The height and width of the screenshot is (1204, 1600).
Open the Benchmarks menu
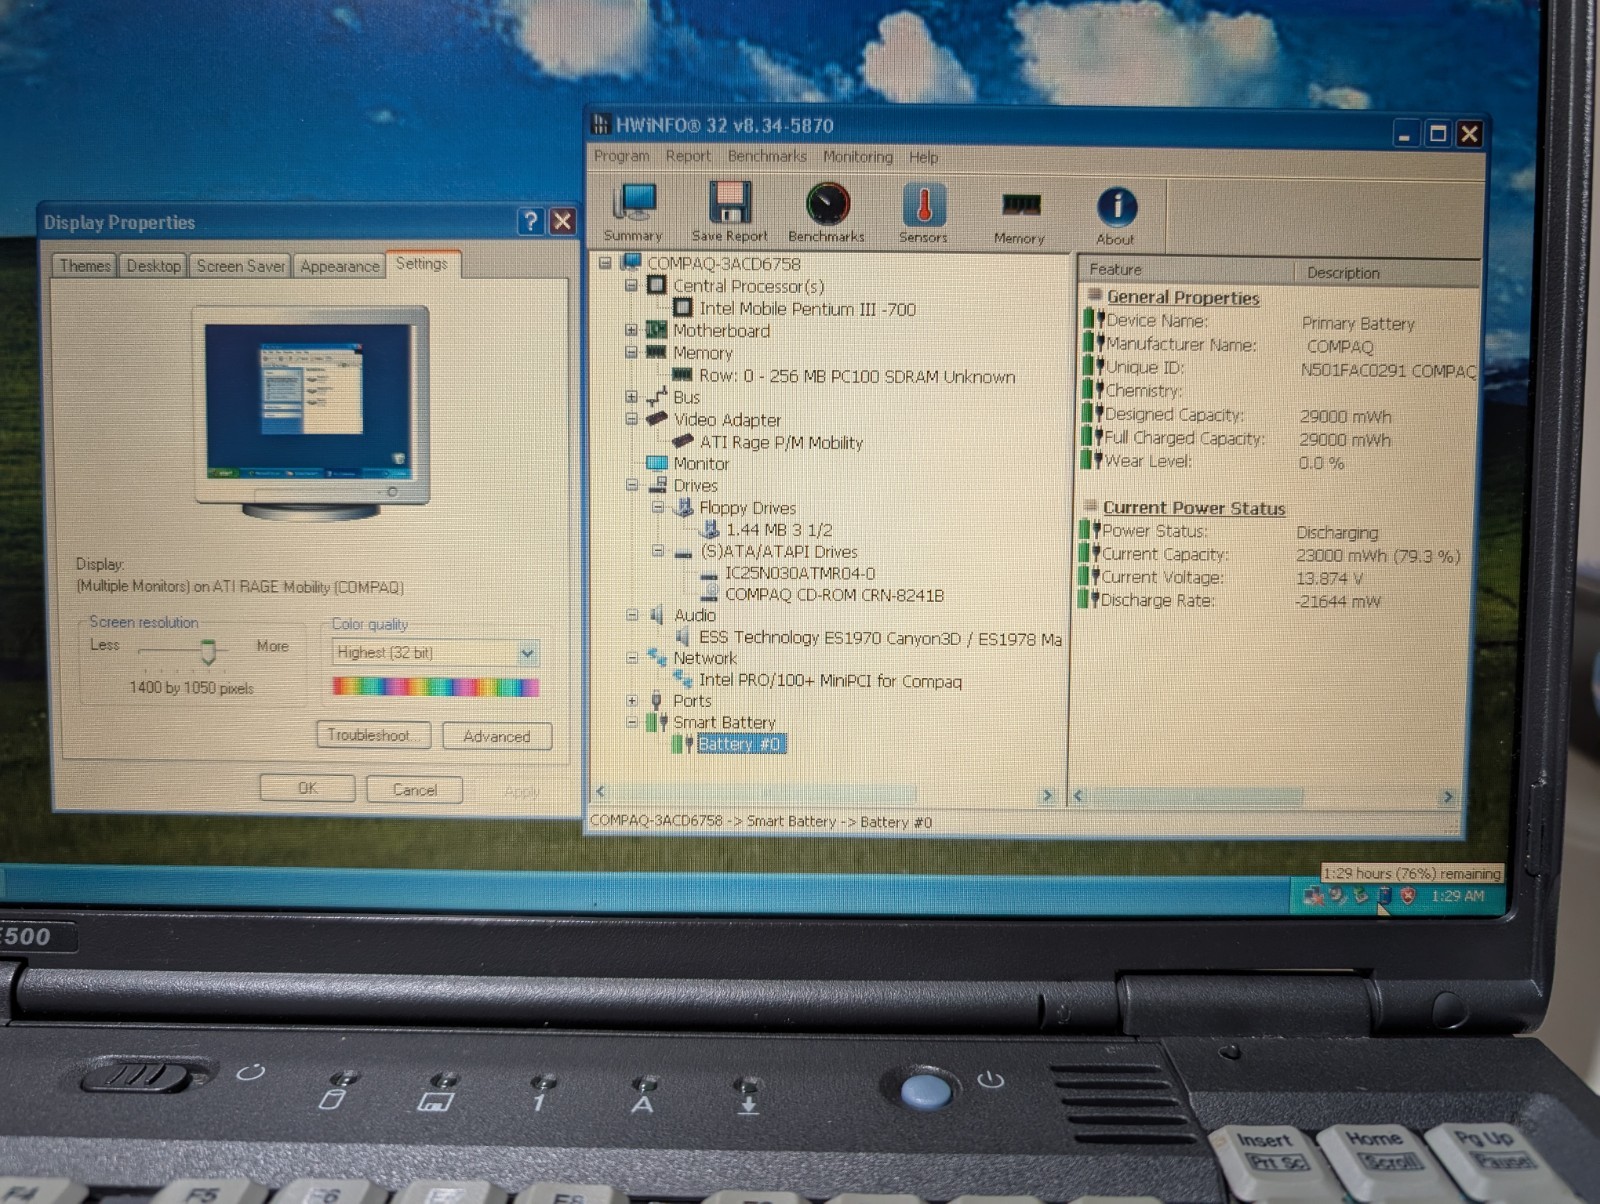click(x=767, y=156)
